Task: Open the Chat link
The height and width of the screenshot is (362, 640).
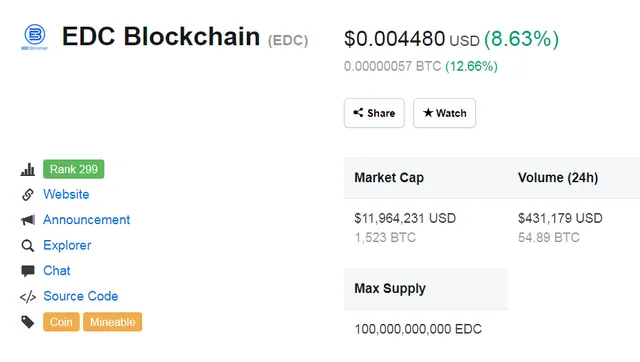Action: click(x=57, y=271)
